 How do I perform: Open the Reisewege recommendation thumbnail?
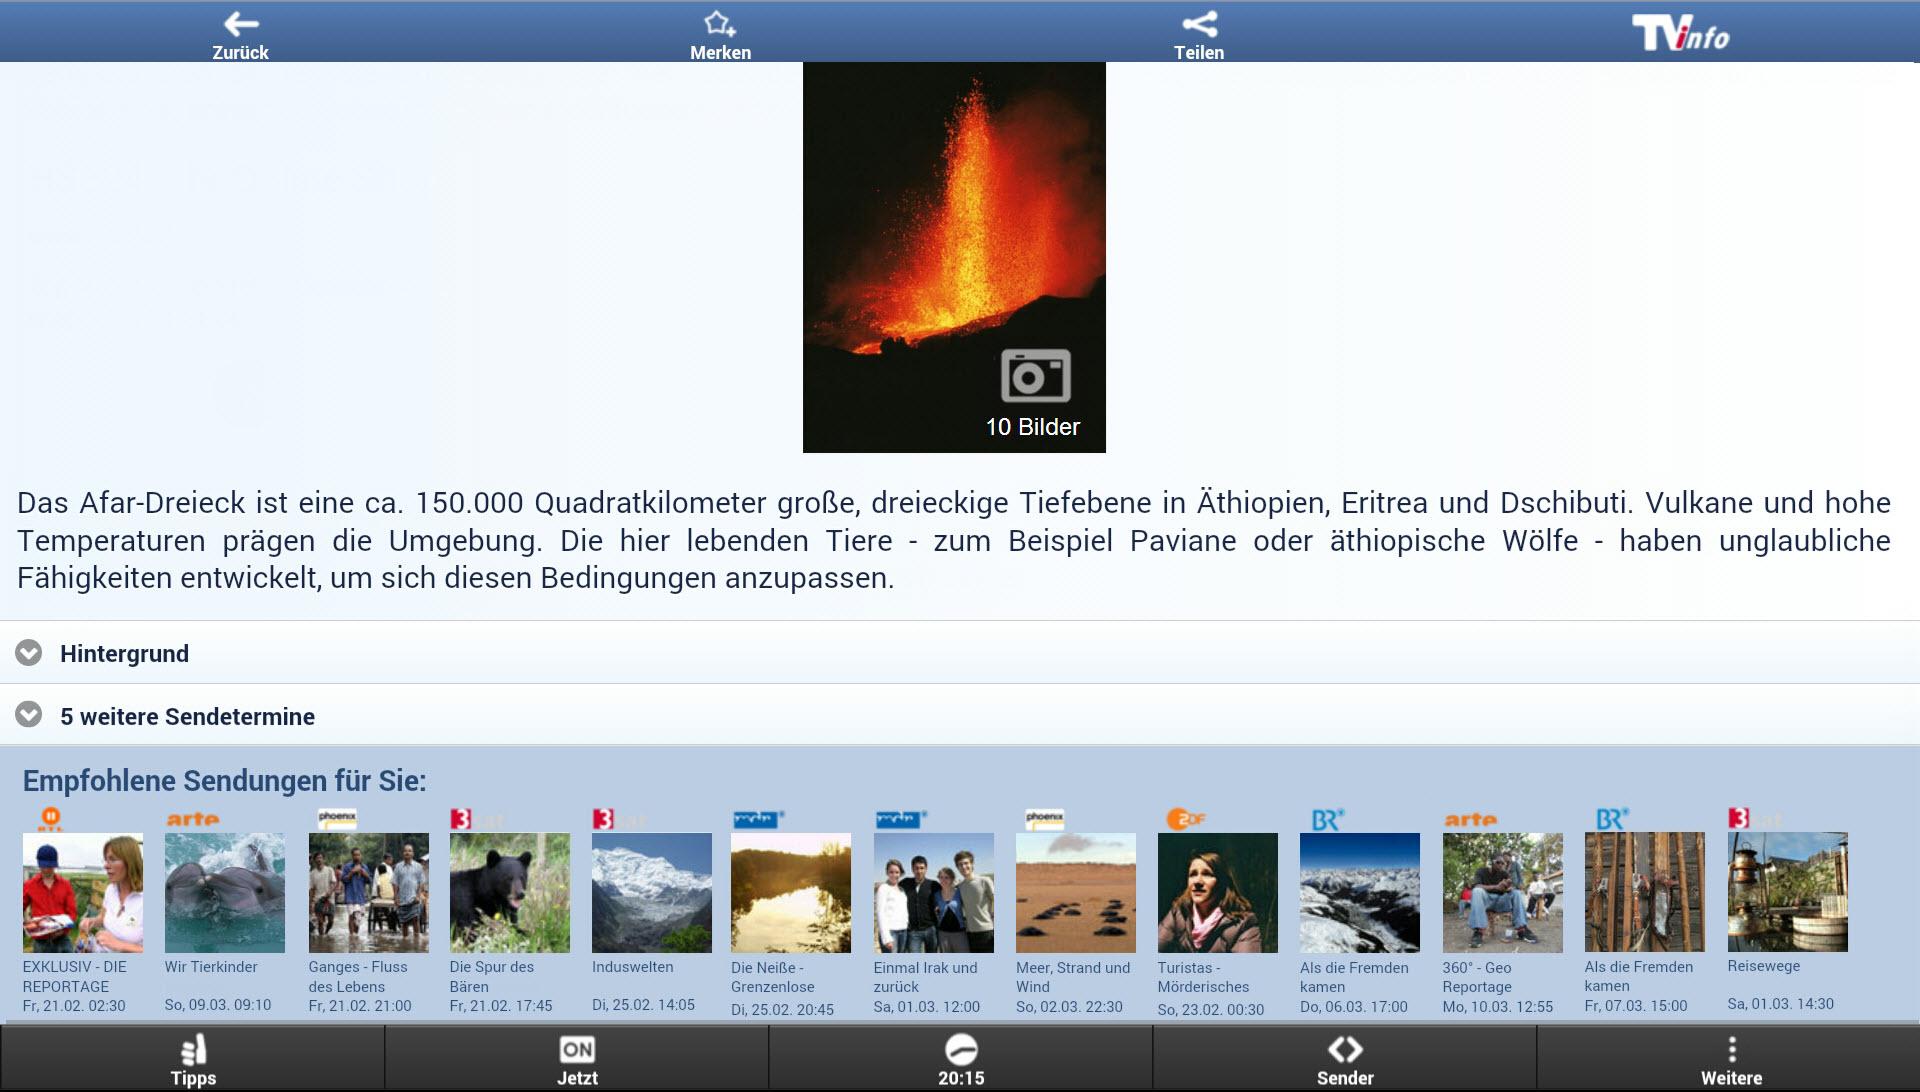pos(1787,893)
